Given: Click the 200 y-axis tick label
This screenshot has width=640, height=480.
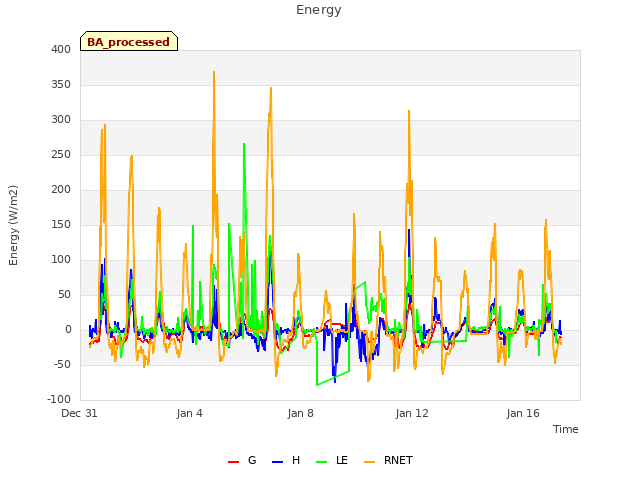Looking at the screenshot, I should (61, 189).
